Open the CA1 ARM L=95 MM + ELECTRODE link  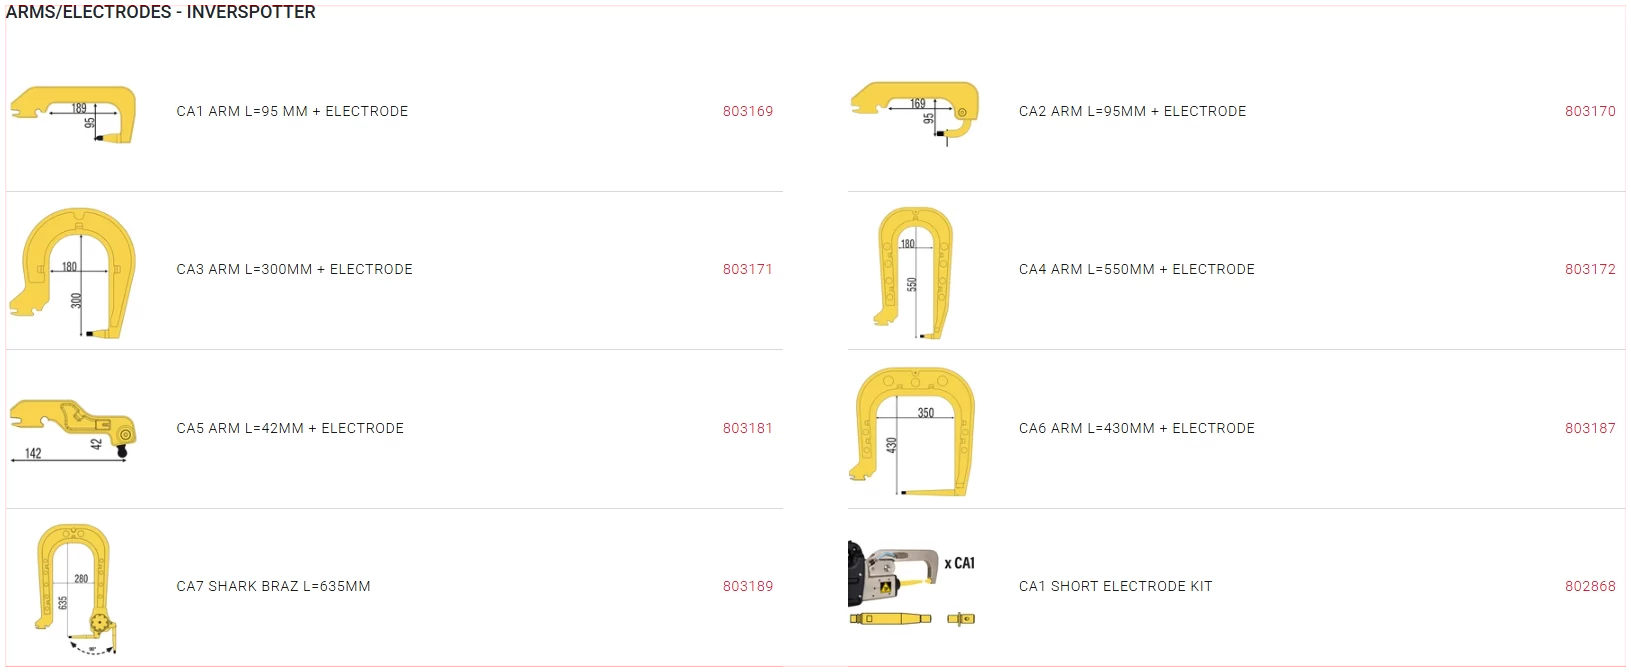pyautogui.click(x=292, y=111)
